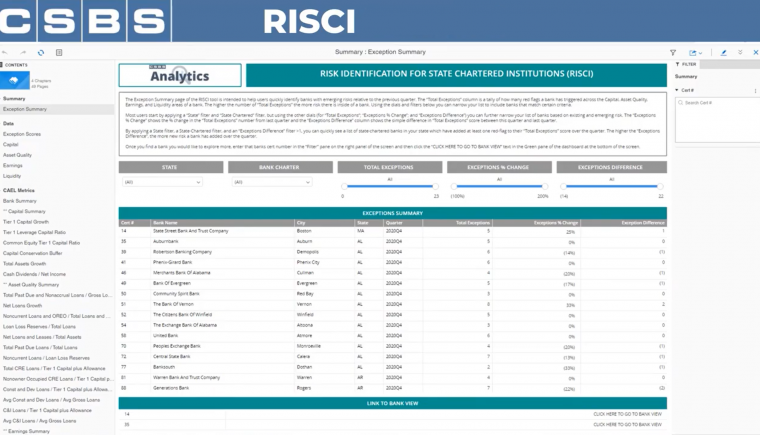
Task: Open Exception Summary page in contents
Action: pyautogui.click(x=25, y=109)
